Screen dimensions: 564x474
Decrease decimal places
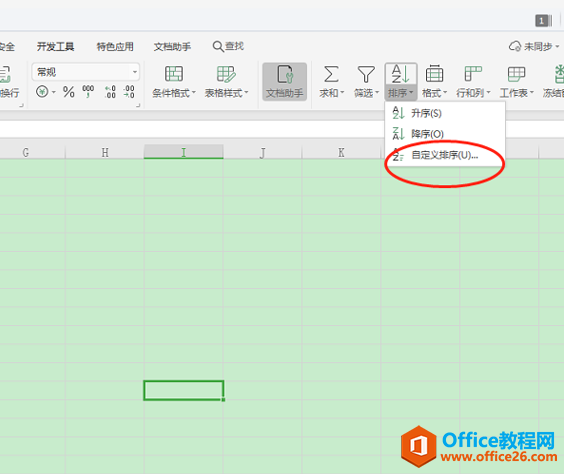click(x=129, y=91)
